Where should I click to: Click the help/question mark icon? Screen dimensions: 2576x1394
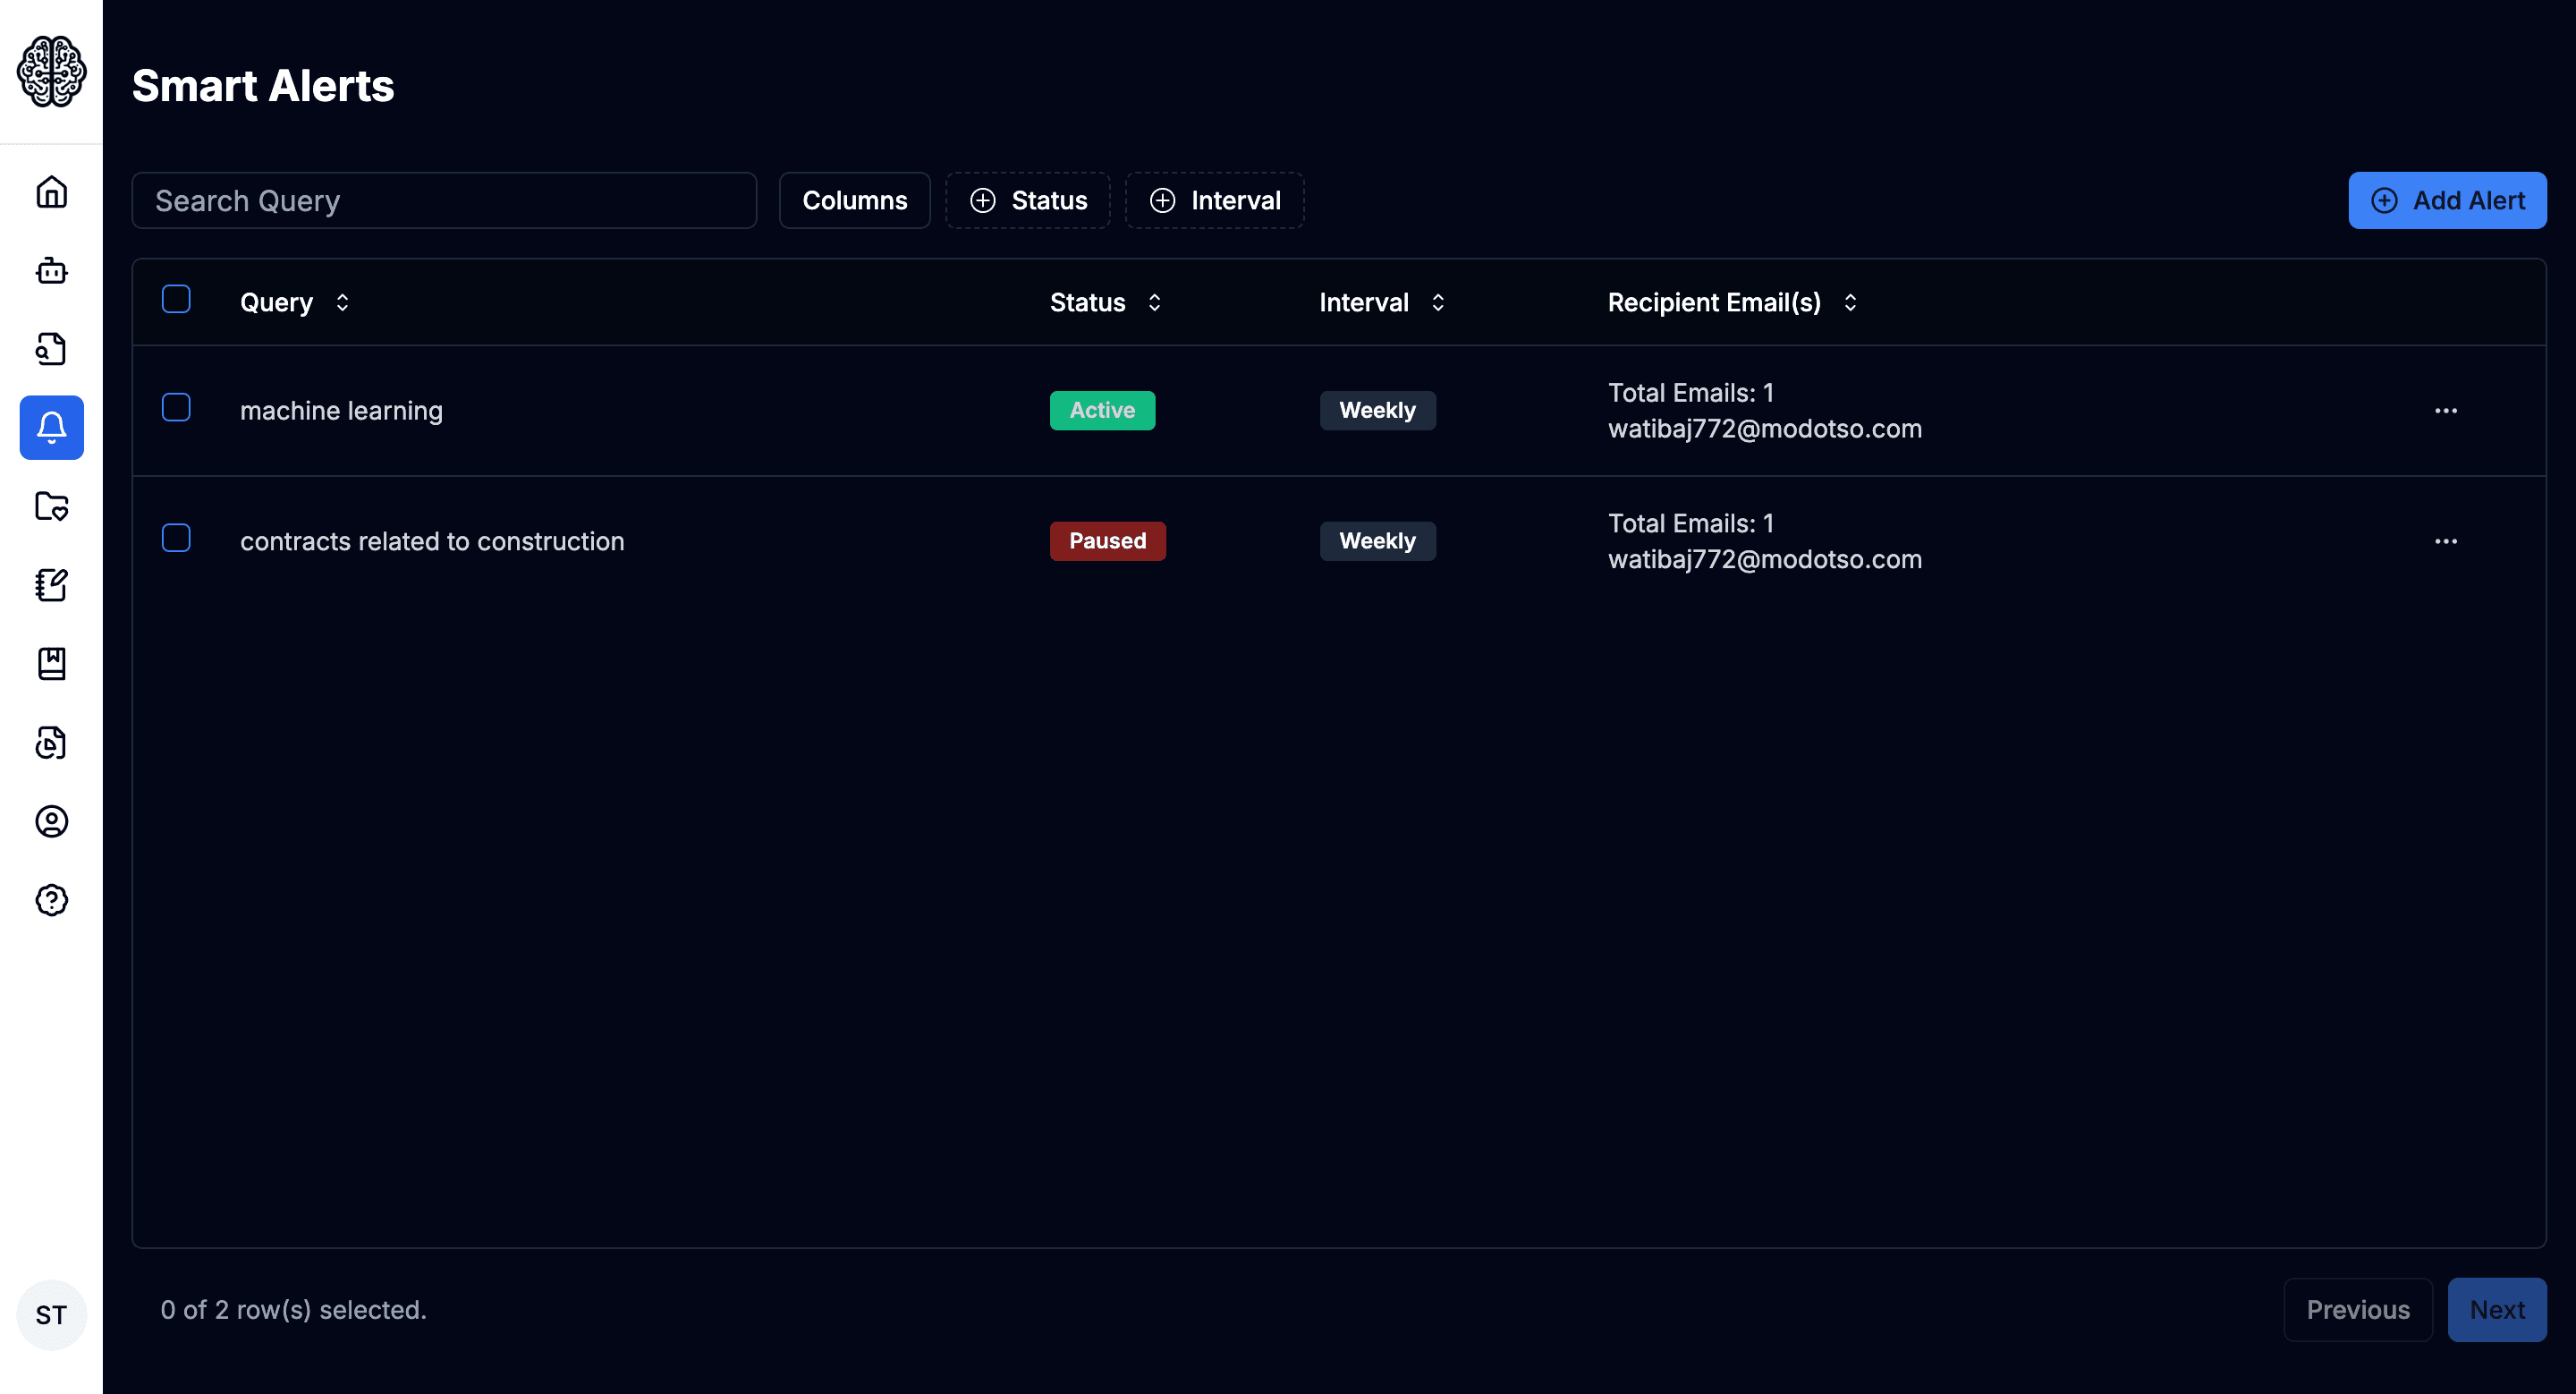[50, 899]
